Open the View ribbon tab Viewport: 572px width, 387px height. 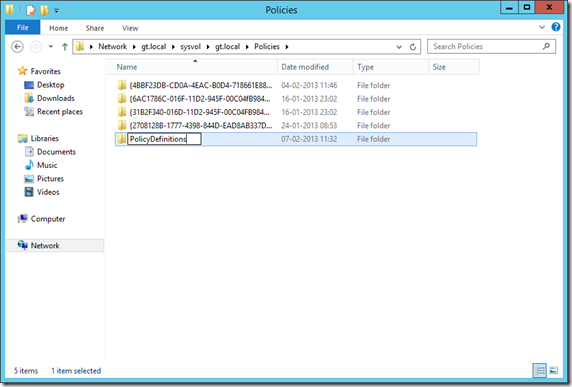coord(130,28)
